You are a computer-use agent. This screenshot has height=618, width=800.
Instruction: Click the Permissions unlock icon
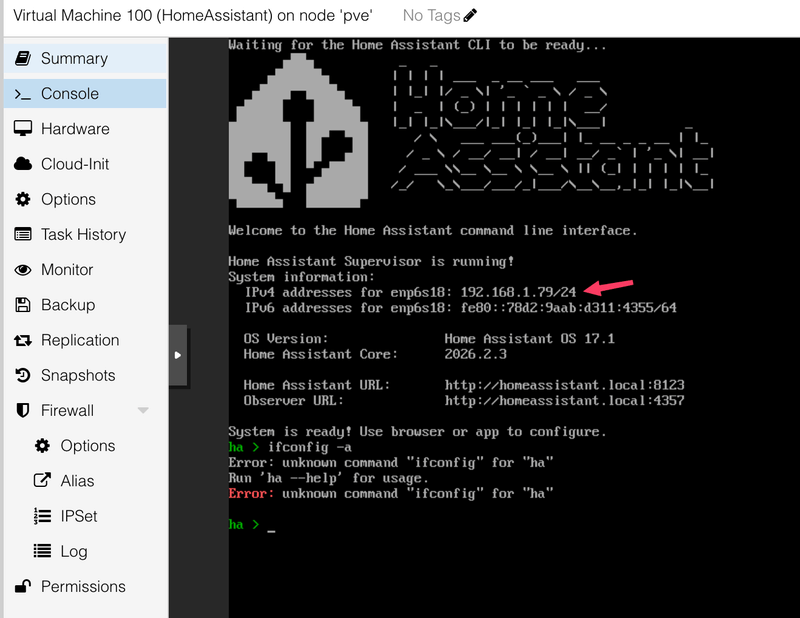point(22,586)
